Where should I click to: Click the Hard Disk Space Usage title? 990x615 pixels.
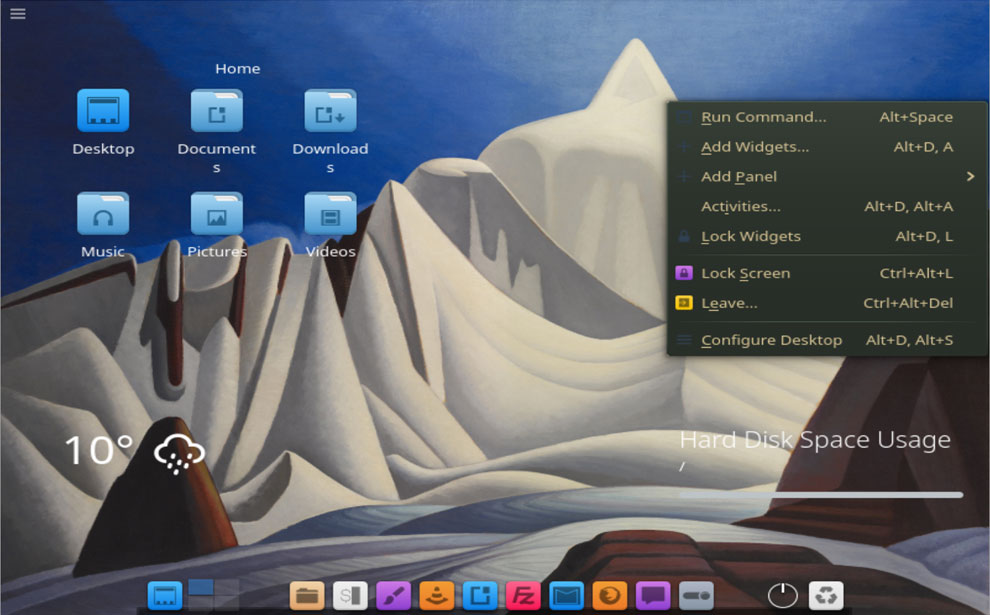point(815,439)
